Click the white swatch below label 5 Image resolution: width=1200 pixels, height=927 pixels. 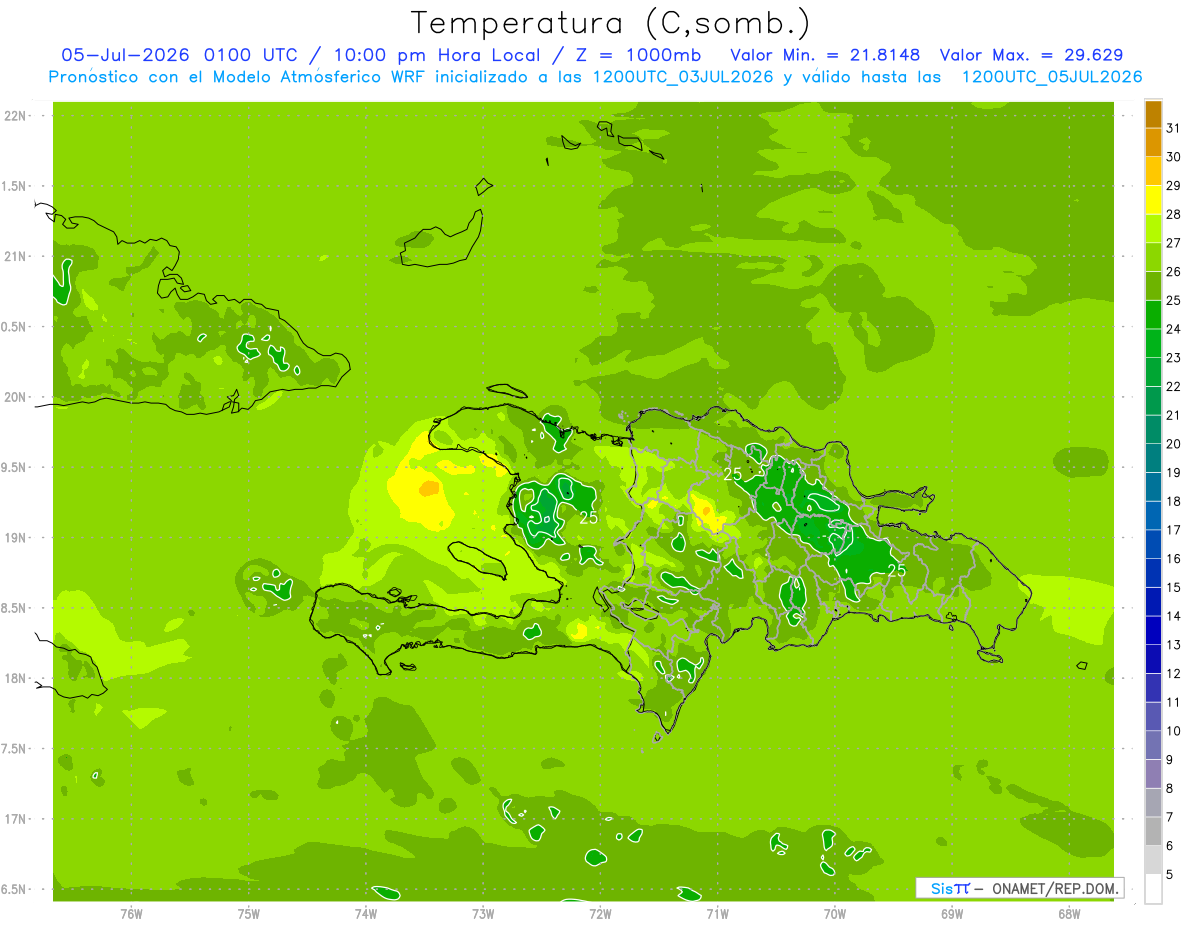[1153, 889]
